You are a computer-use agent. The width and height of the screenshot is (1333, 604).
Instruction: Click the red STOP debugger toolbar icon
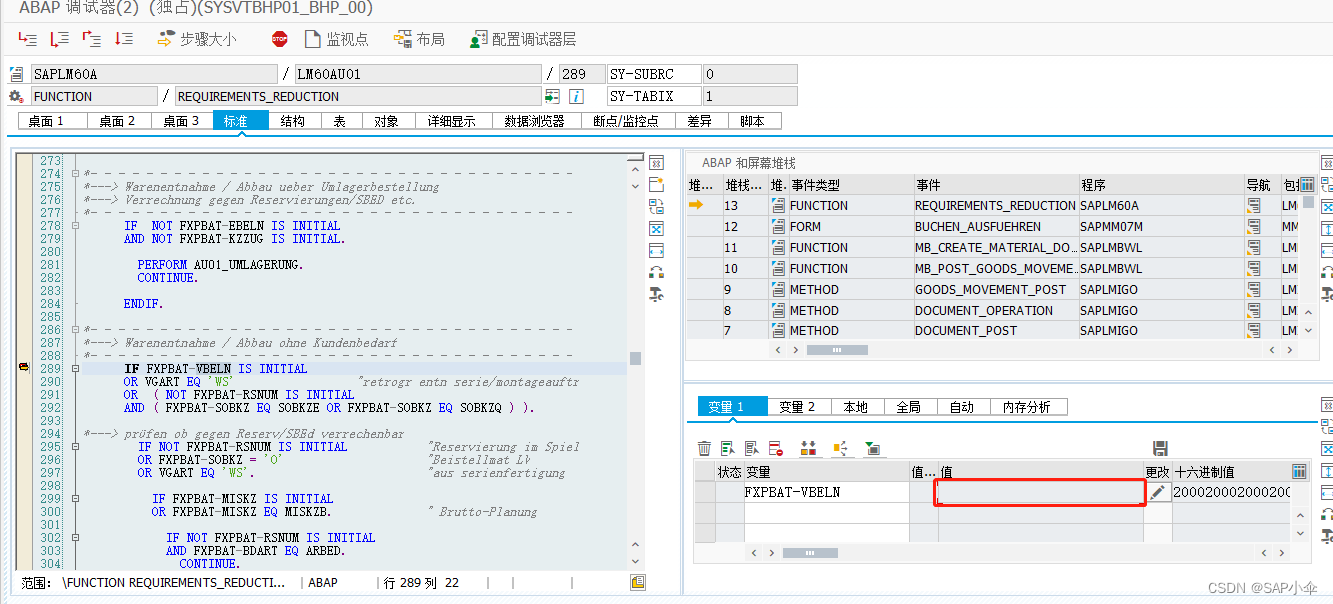pyautogui.click(x=279, y=41)
